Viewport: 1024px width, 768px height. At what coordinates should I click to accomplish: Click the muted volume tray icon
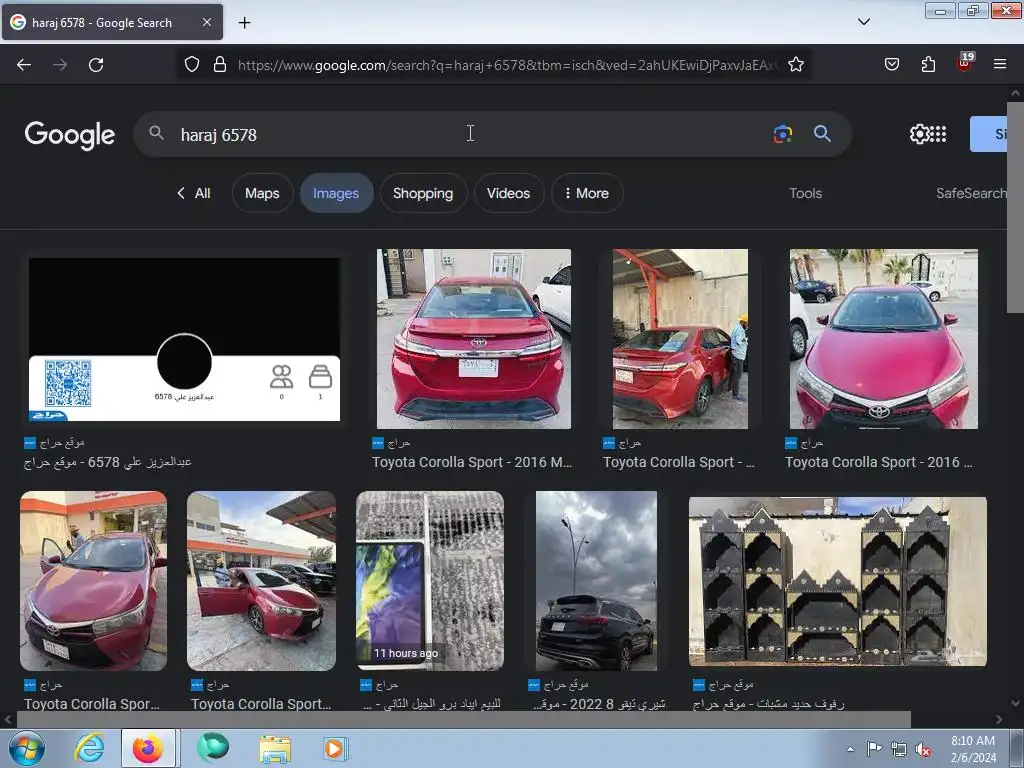tap(923, 749)
